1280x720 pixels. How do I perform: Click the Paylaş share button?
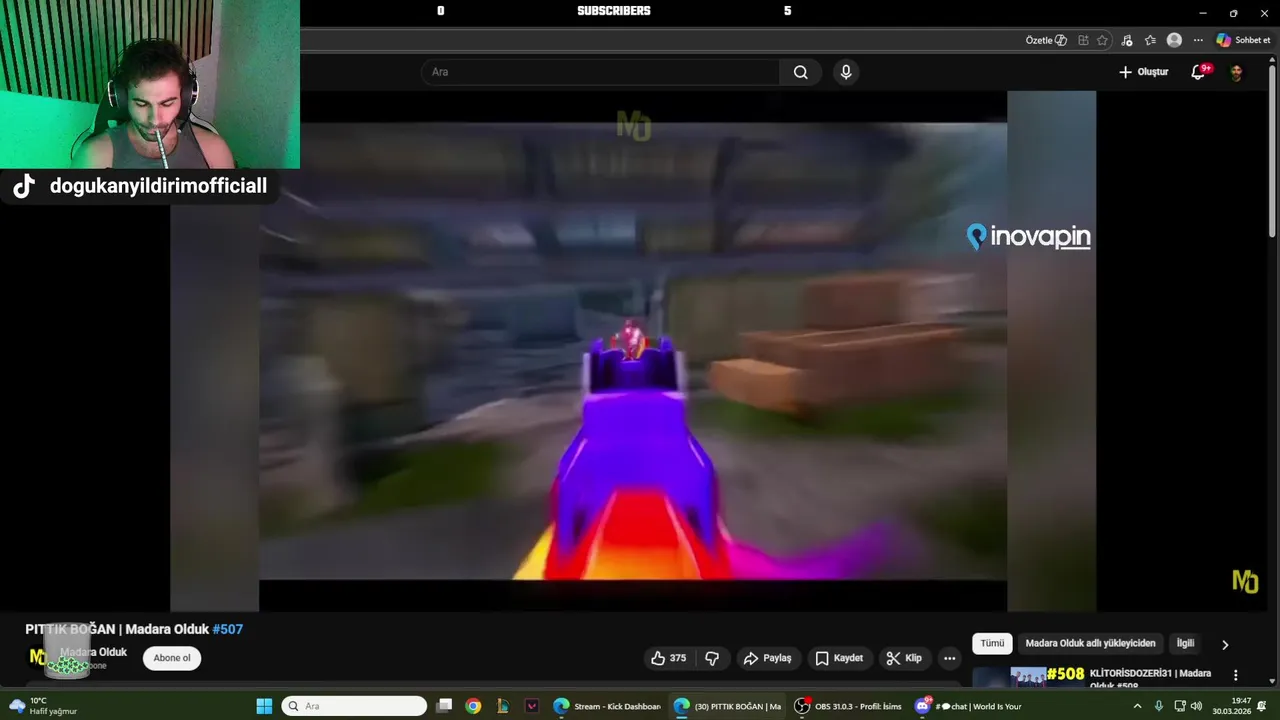767,658
